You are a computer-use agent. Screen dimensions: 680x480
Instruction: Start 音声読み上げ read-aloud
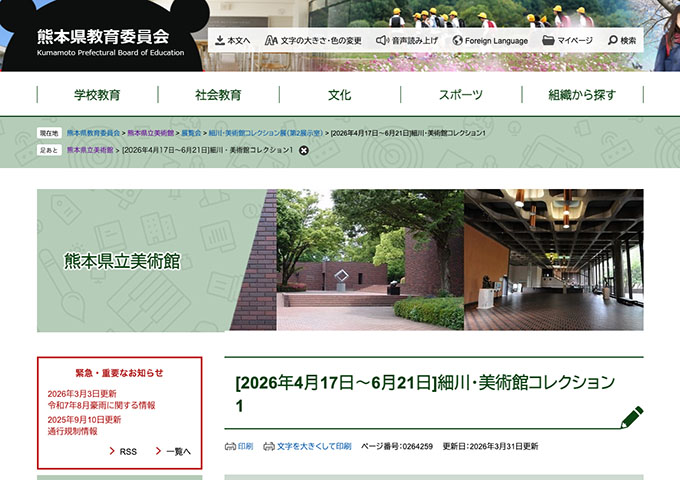(407, 40)
